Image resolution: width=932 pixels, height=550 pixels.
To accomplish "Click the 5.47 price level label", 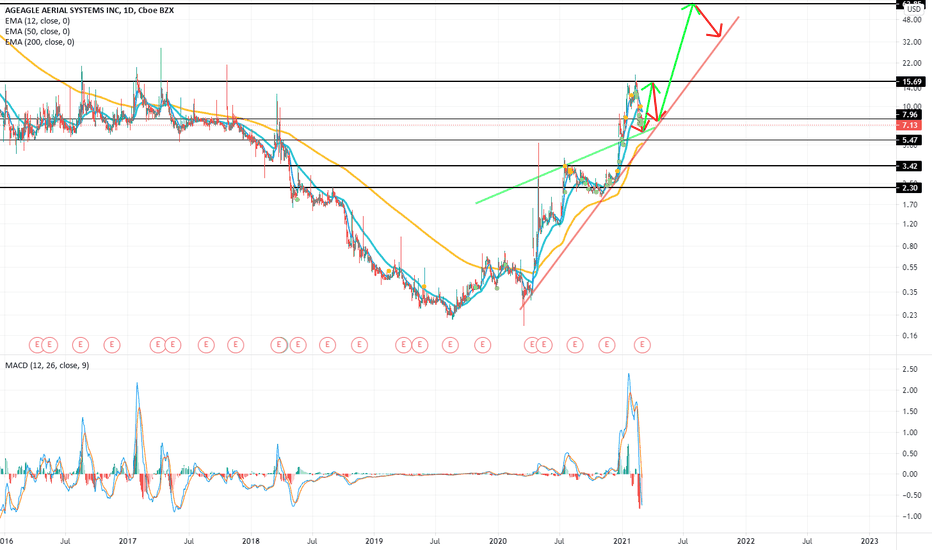I will click(911, 140).
